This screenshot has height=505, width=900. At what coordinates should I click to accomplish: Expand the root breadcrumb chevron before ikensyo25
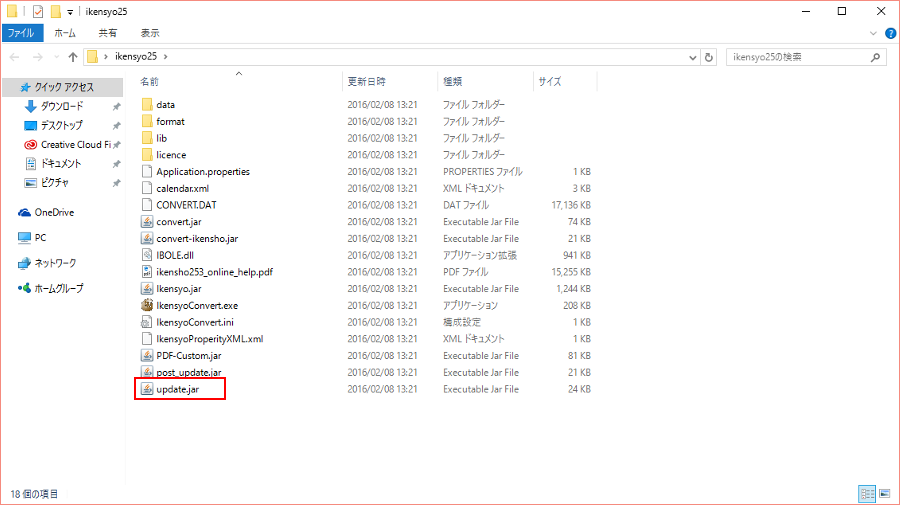point(106,56)
